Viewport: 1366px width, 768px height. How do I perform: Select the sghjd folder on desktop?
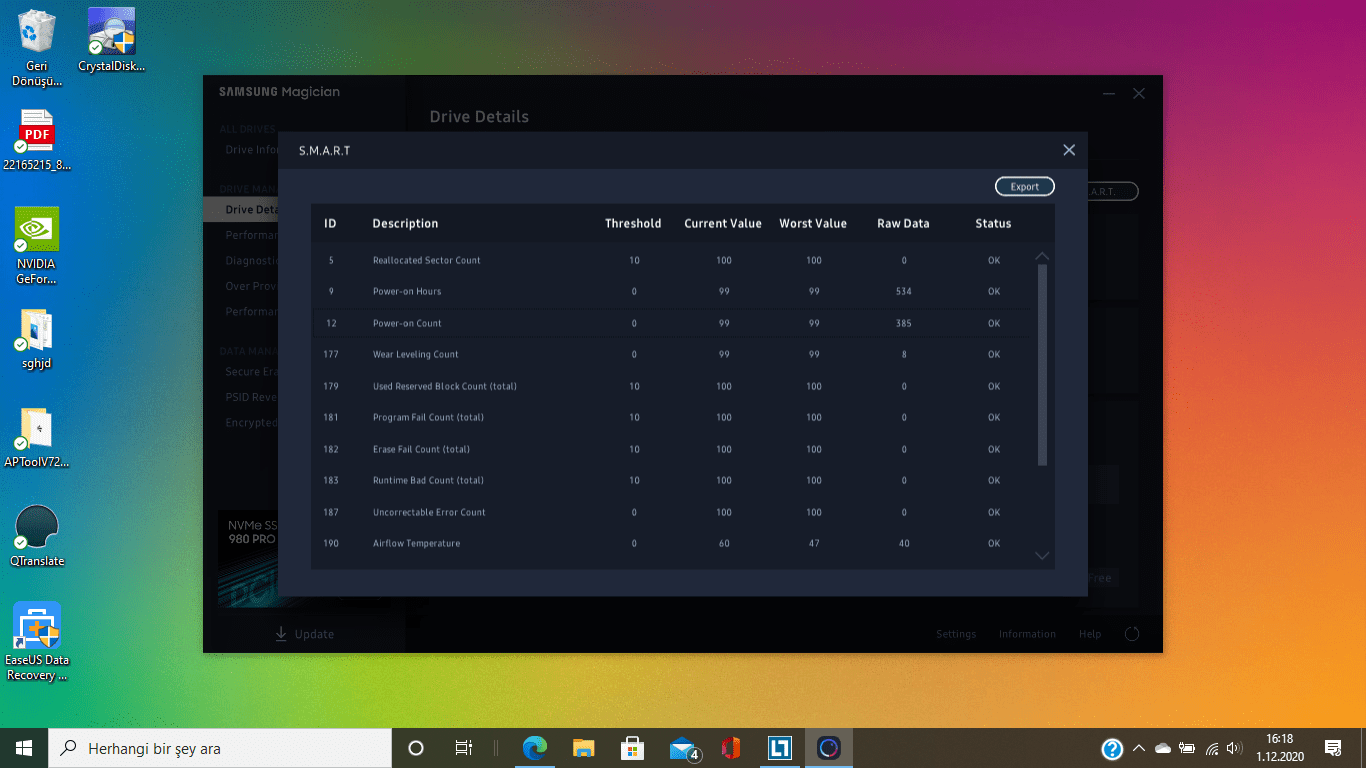(37, 339)
